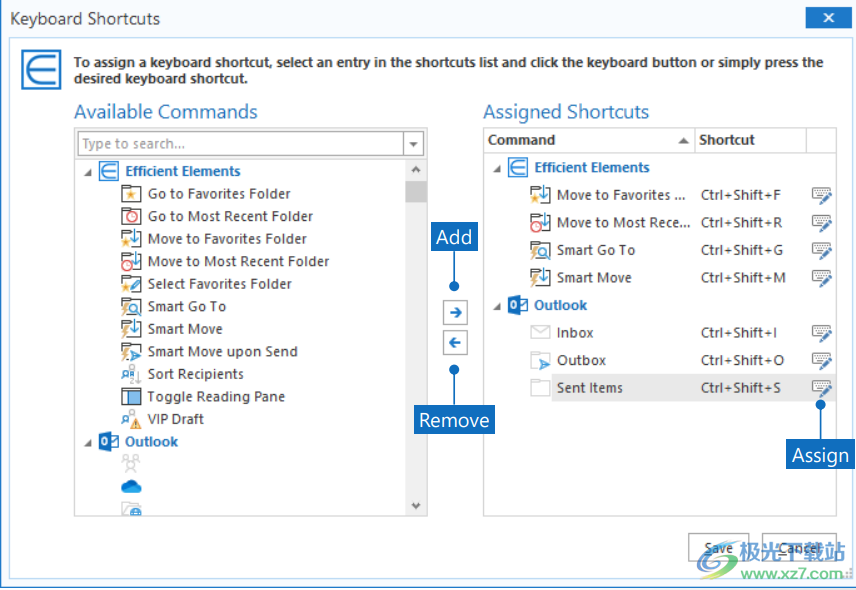Click the Add right-arrow button
856x590 pixels.
pos(455,313)
